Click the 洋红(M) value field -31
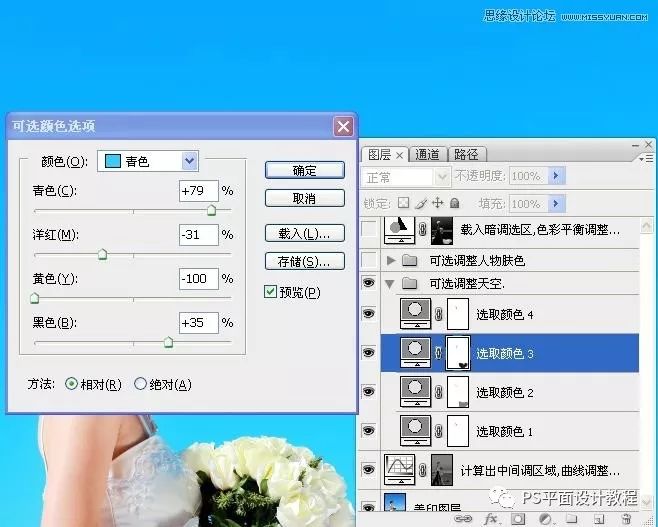This screenshot has width=658, height=527. (198, 235)
